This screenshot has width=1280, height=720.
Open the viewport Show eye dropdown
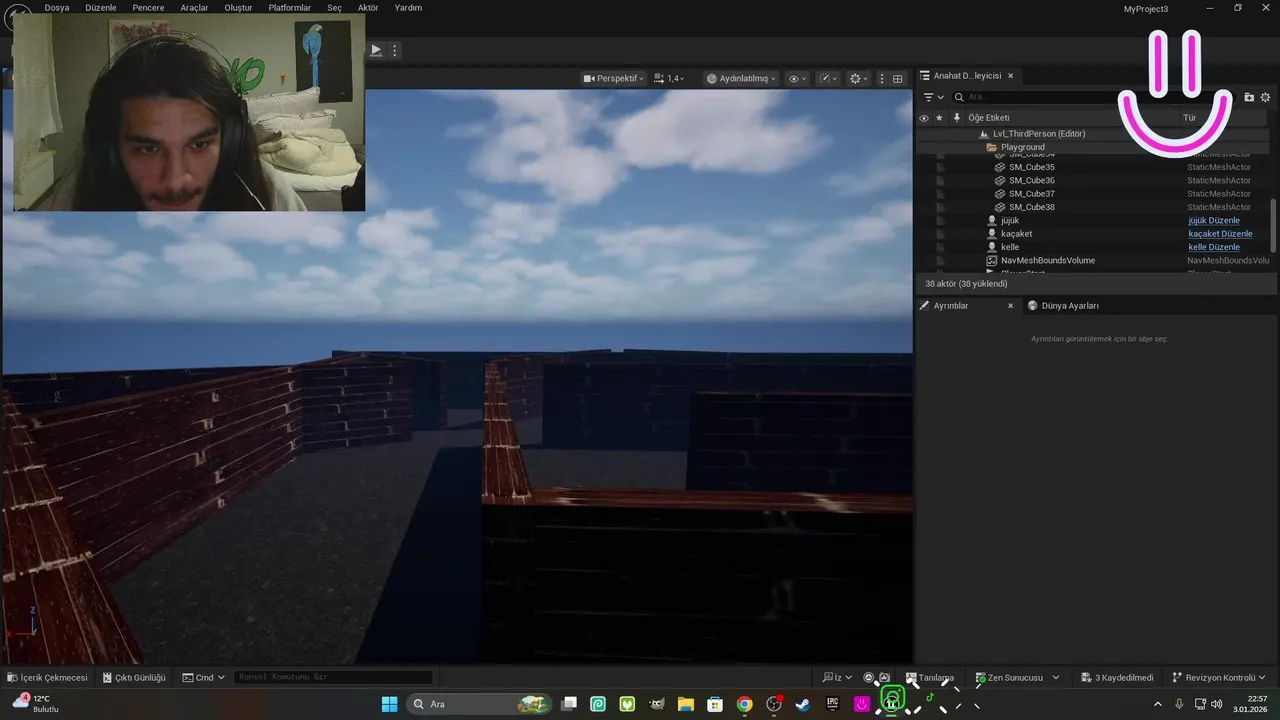(x=797, y=78)
